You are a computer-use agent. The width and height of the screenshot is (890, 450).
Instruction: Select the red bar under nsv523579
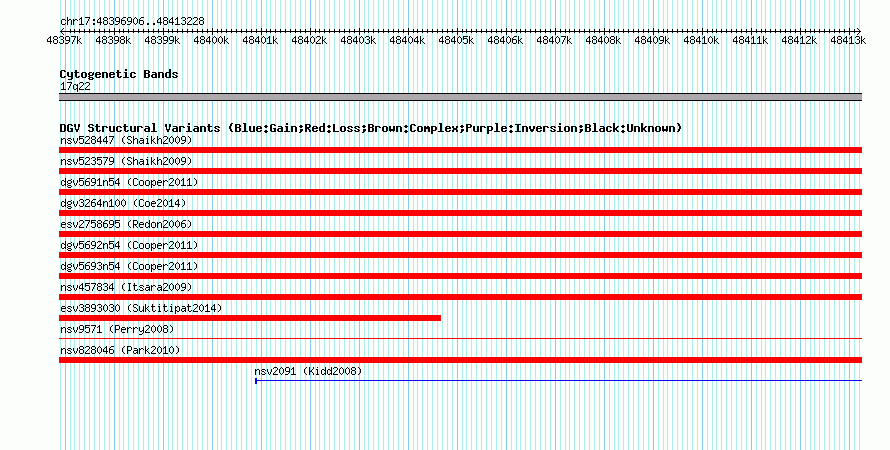point(460,171)
